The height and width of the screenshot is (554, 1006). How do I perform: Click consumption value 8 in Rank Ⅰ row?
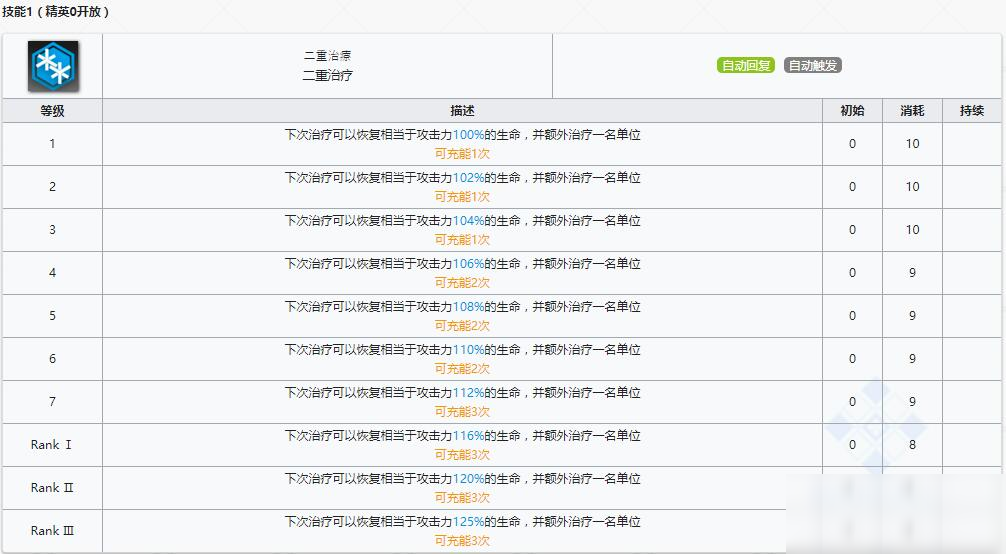click(x=912, y=445)
